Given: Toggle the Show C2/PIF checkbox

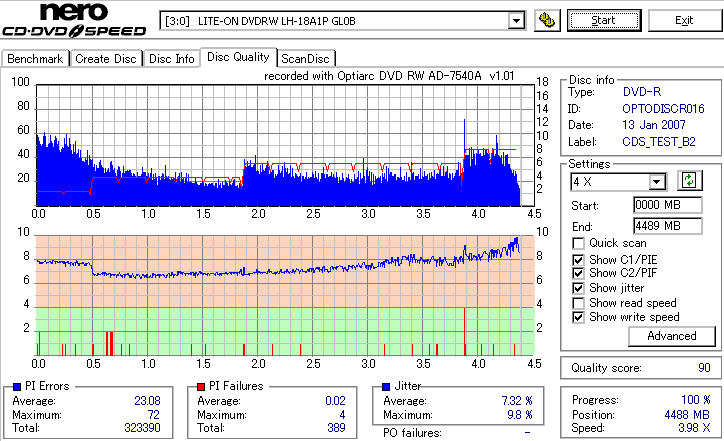Looking at the screenshot, I should 578,273.
